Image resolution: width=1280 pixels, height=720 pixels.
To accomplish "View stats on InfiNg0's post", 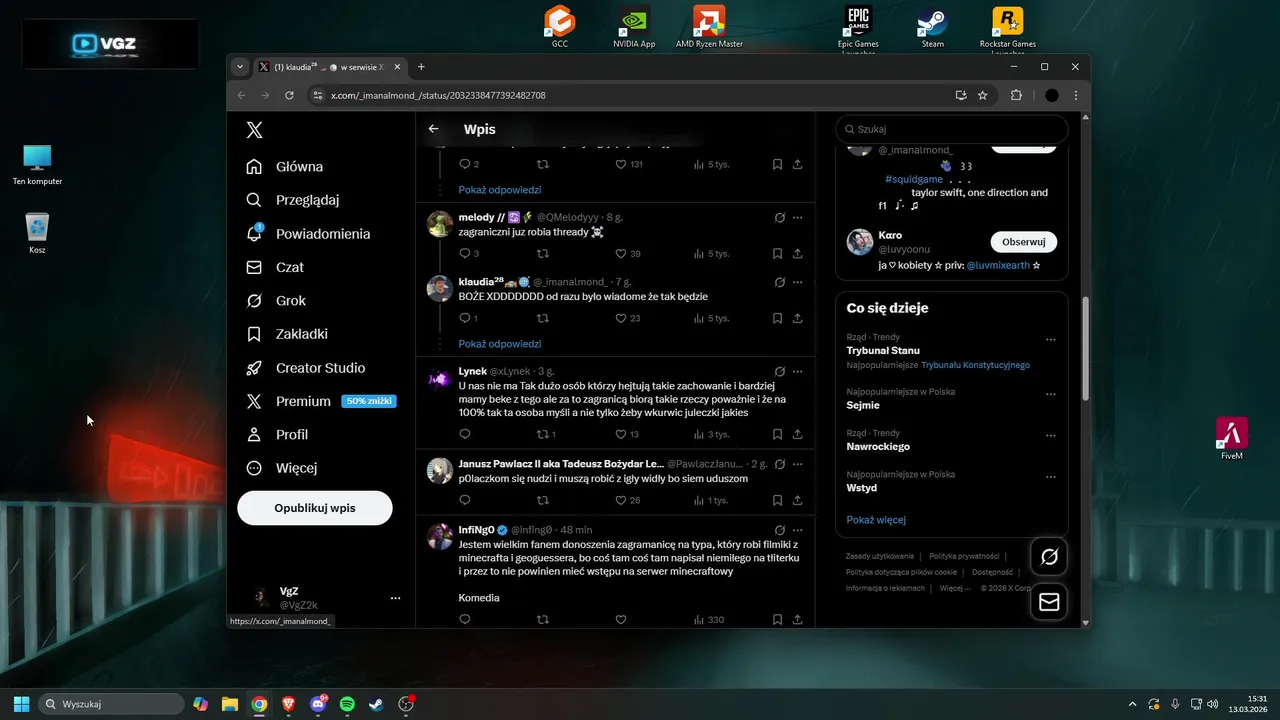I will pyautogui.click(x=708, y=620).
